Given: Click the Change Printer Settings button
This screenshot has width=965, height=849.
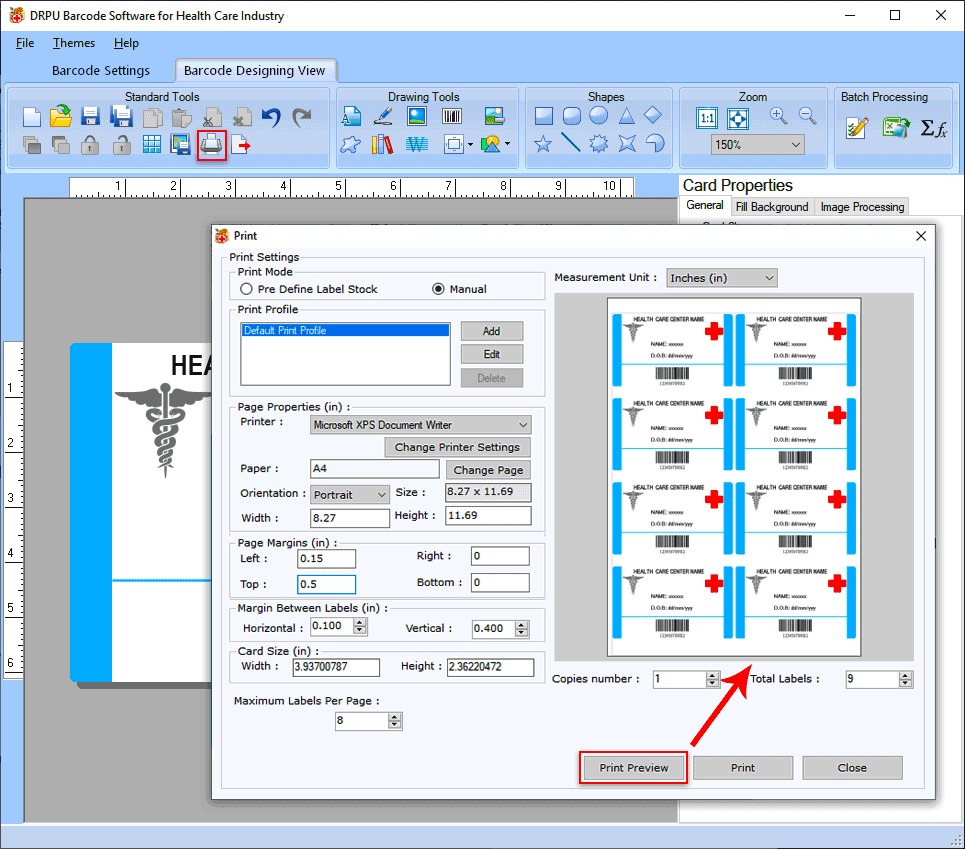Looking at the screenshot, I should pyautogui.click(x=457, y=447).
